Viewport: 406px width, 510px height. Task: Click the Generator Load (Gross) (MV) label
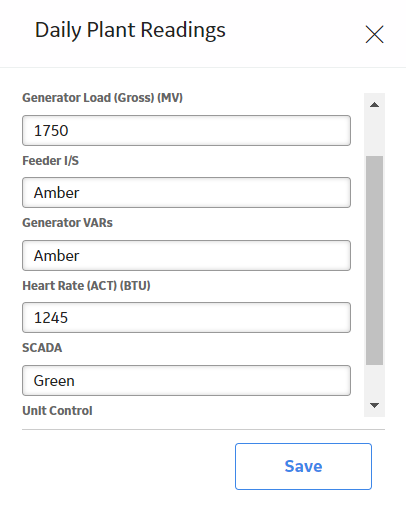102,98
